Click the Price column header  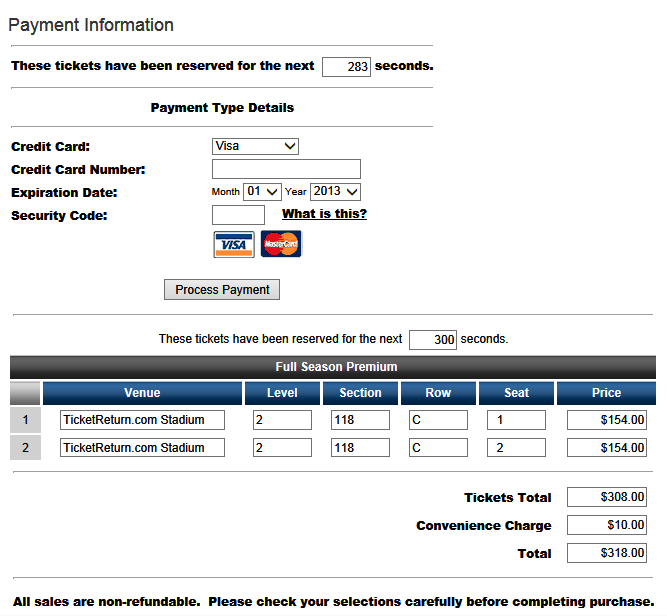coord(606,393)
